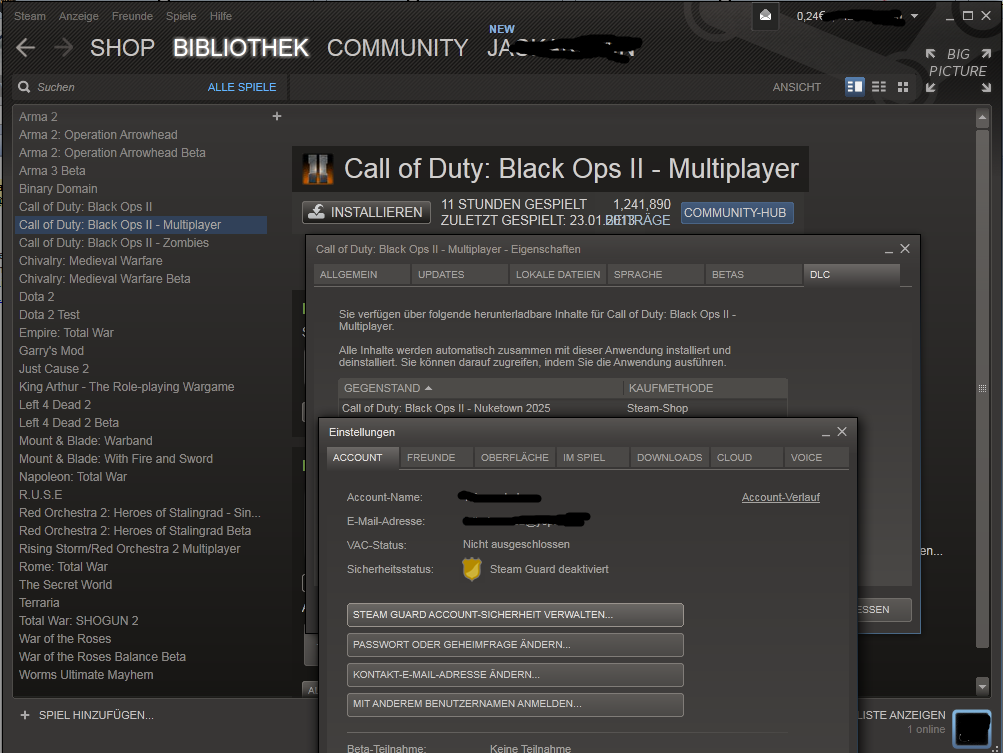1003x753 pixels.
Task: Click the INSTALLIEREN button
Action: 366,212
